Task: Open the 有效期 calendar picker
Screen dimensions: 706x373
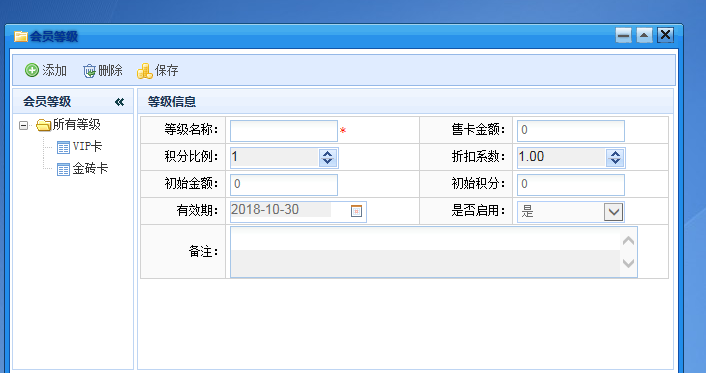Action: pos(356,211)
